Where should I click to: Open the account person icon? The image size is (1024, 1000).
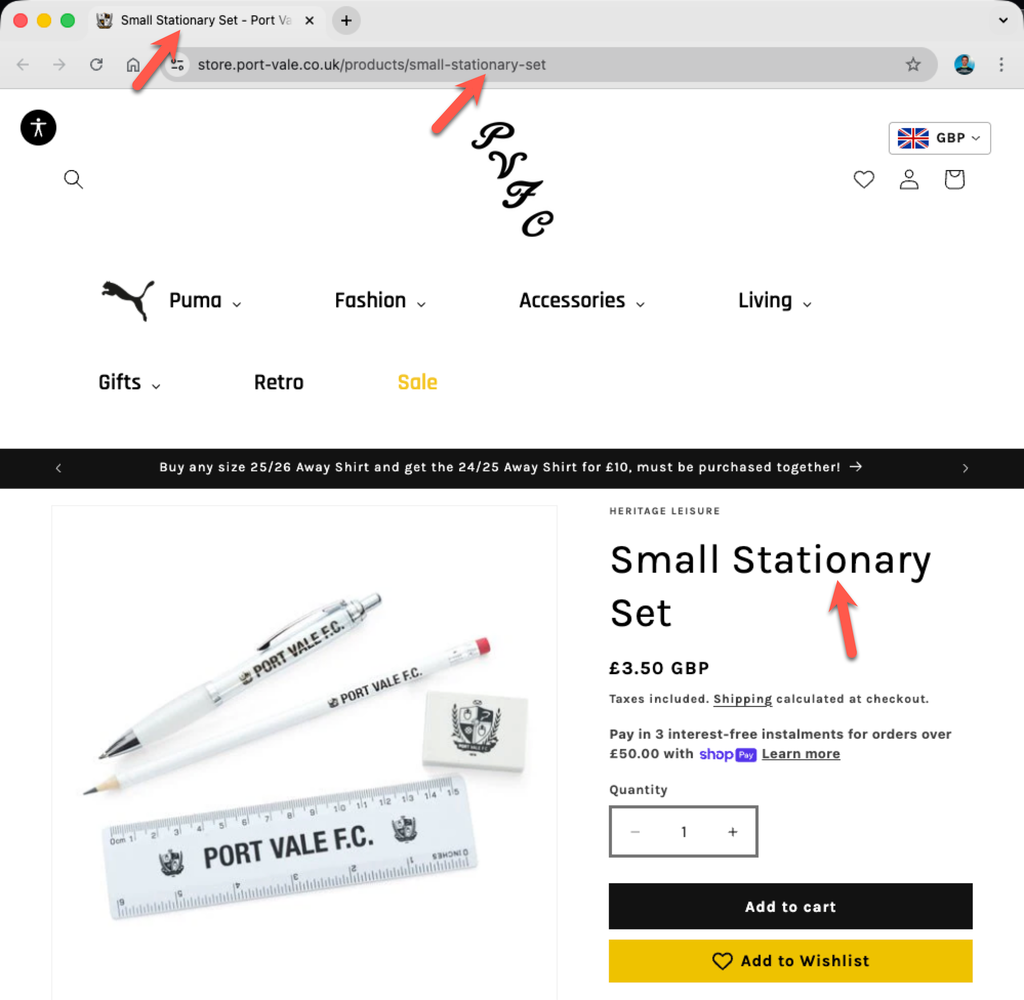(x=908, y=179)
